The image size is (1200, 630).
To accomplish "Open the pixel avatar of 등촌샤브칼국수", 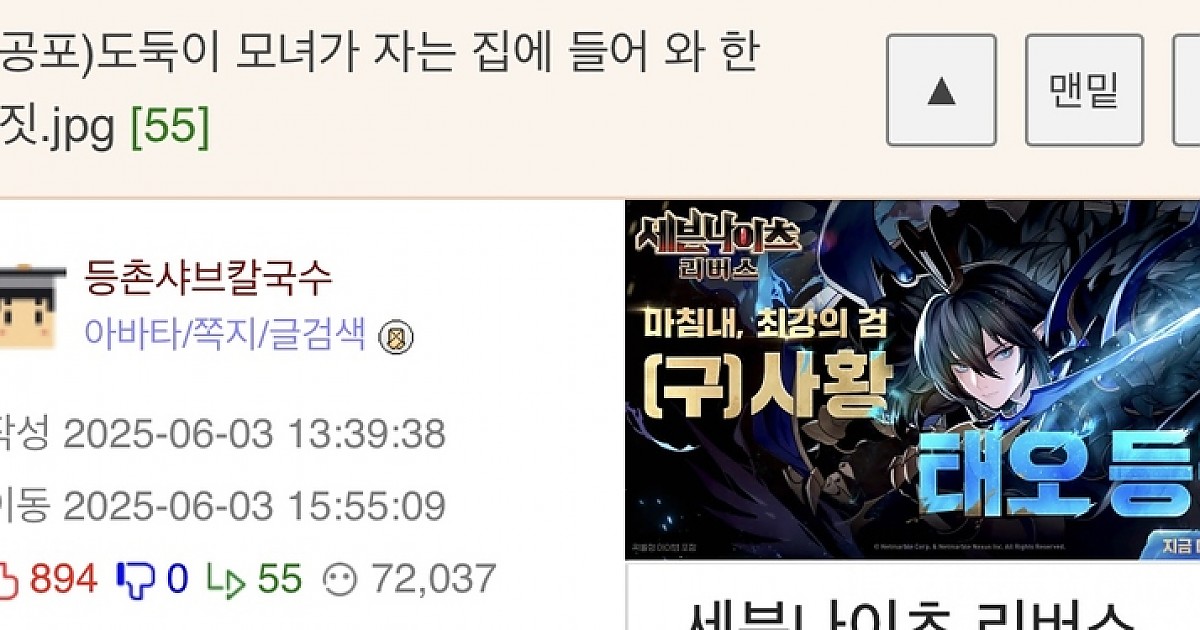I will [x=30, y=305].
